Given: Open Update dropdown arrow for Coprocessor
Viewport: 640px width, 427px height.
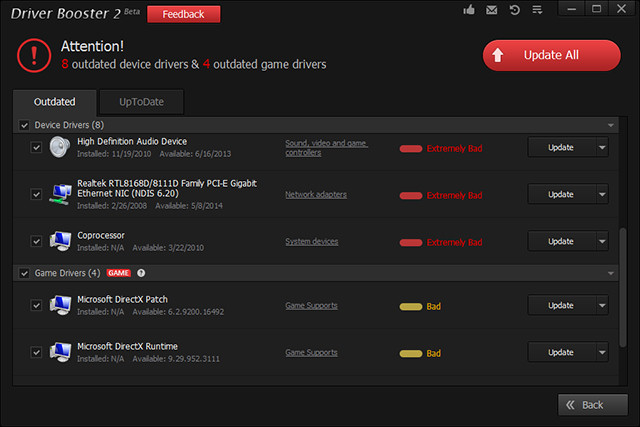Looking at the screenshot, I should tap(602, 241).
